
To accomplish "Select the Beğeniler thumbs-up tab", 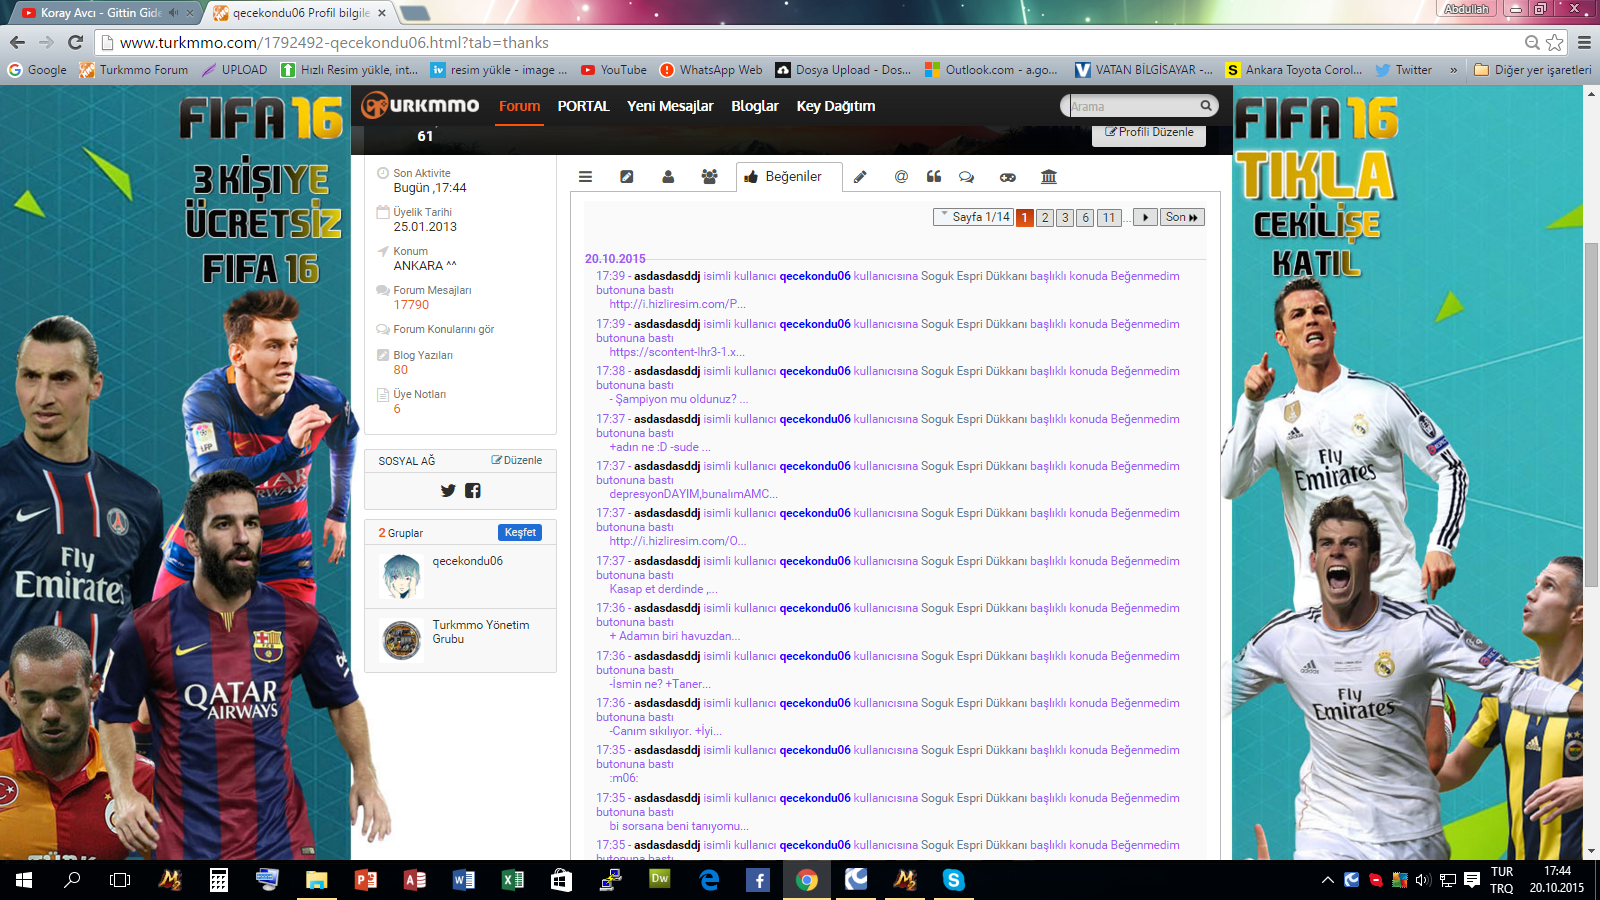I will (789, 177).
